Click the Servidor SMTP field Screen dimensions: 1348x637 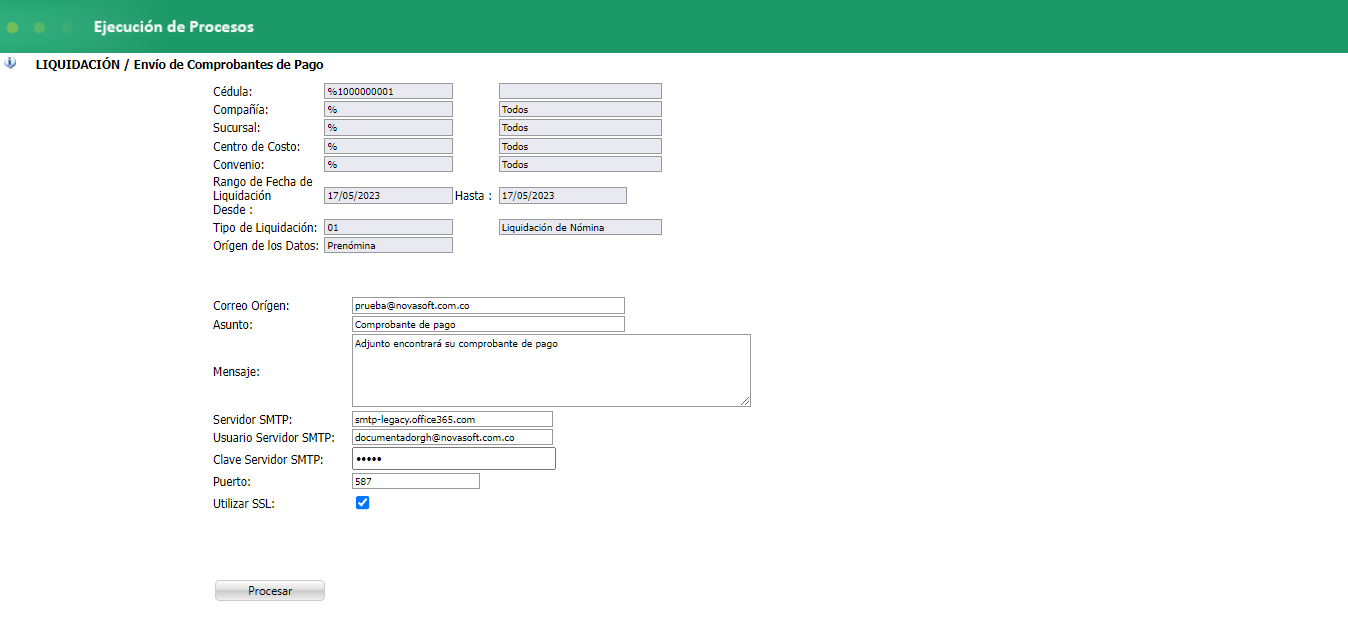click(452, 419)
